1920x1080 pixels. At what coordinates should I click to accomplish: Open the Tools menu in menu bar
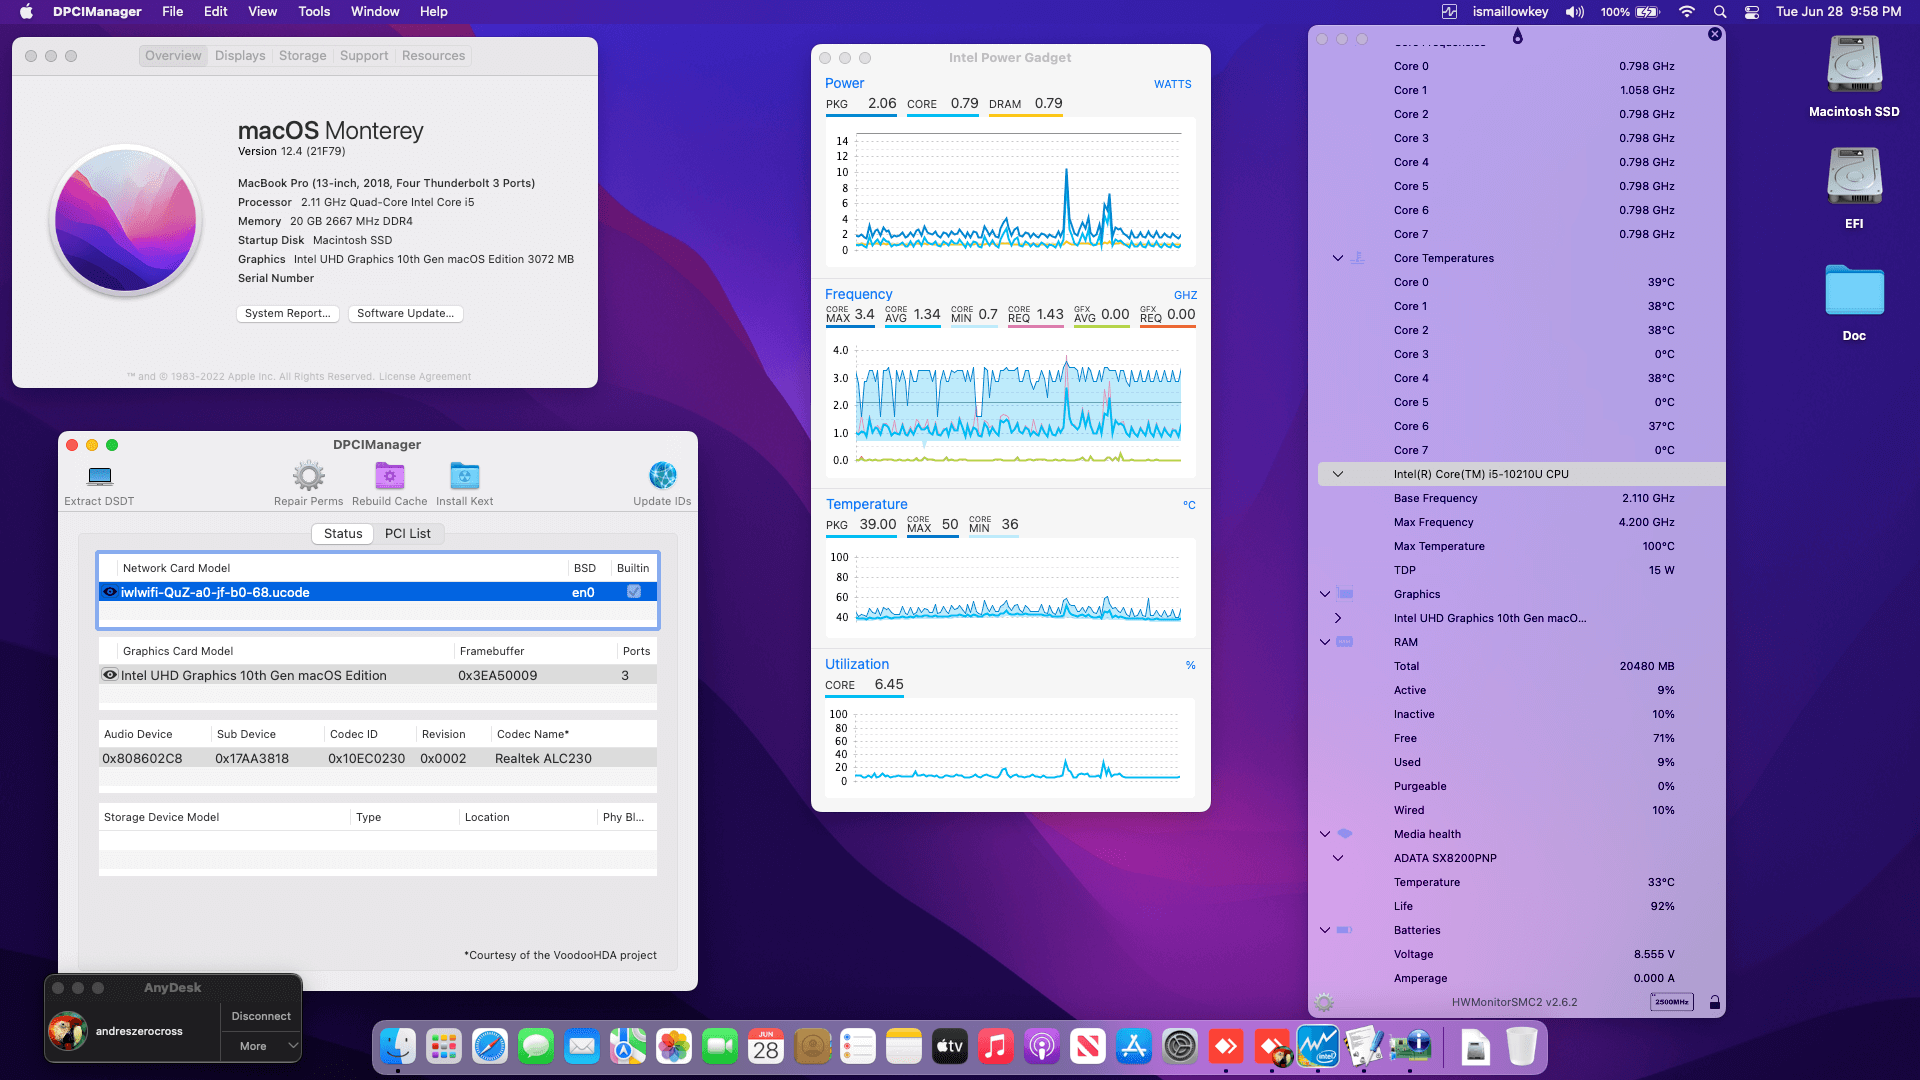(314, 12)
